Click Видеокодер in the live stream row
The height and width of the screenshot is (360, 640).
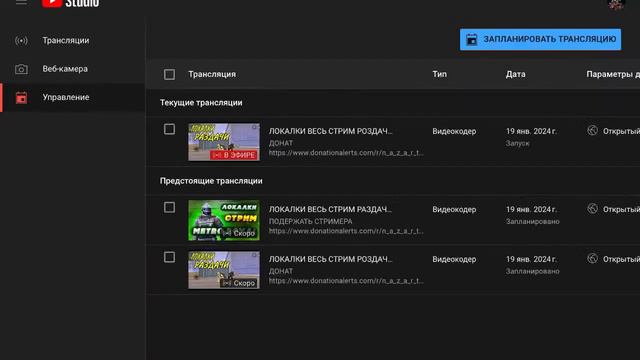click(x=454, y=131)
